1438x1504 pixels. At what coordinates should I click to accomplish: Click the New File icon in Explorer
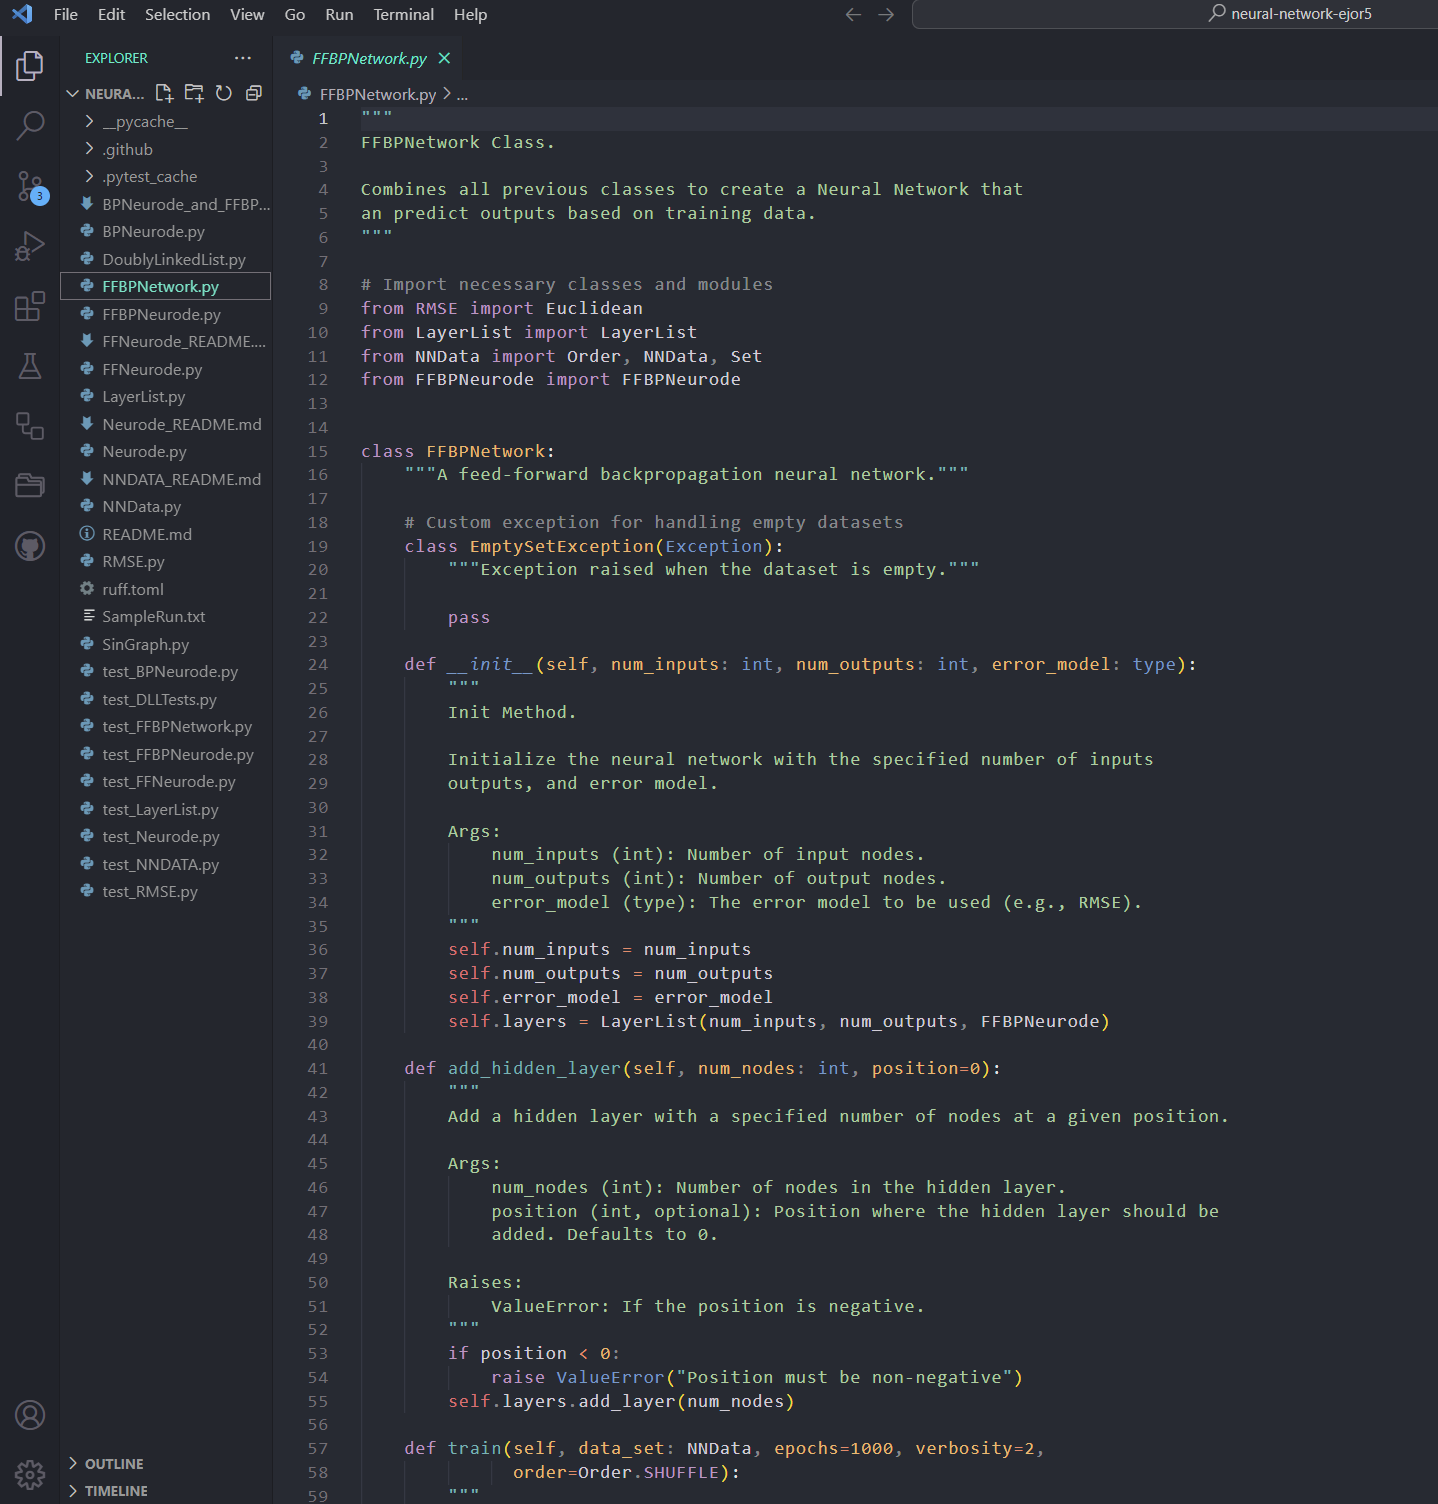pos(164,93)
